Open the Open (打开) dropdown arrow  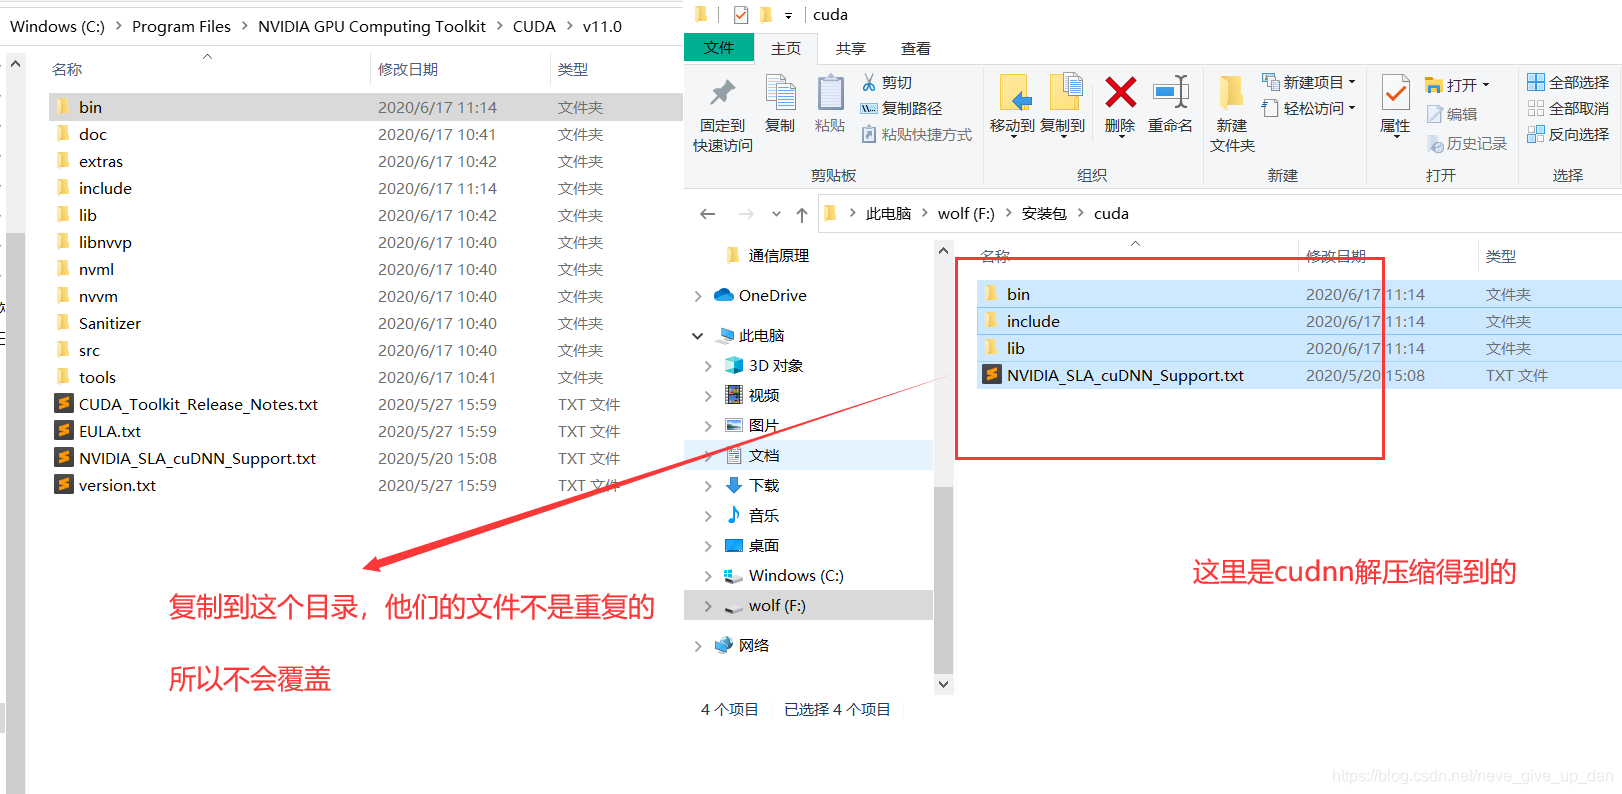click(x=1486, y=85)
